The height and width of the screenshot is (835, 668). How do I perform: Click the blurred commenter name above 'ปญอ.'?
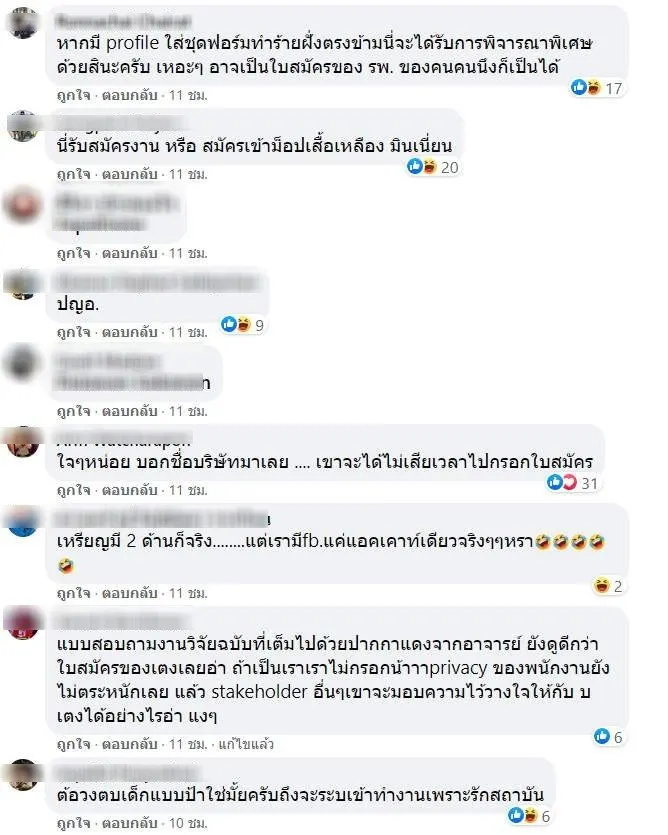[157, 282]
